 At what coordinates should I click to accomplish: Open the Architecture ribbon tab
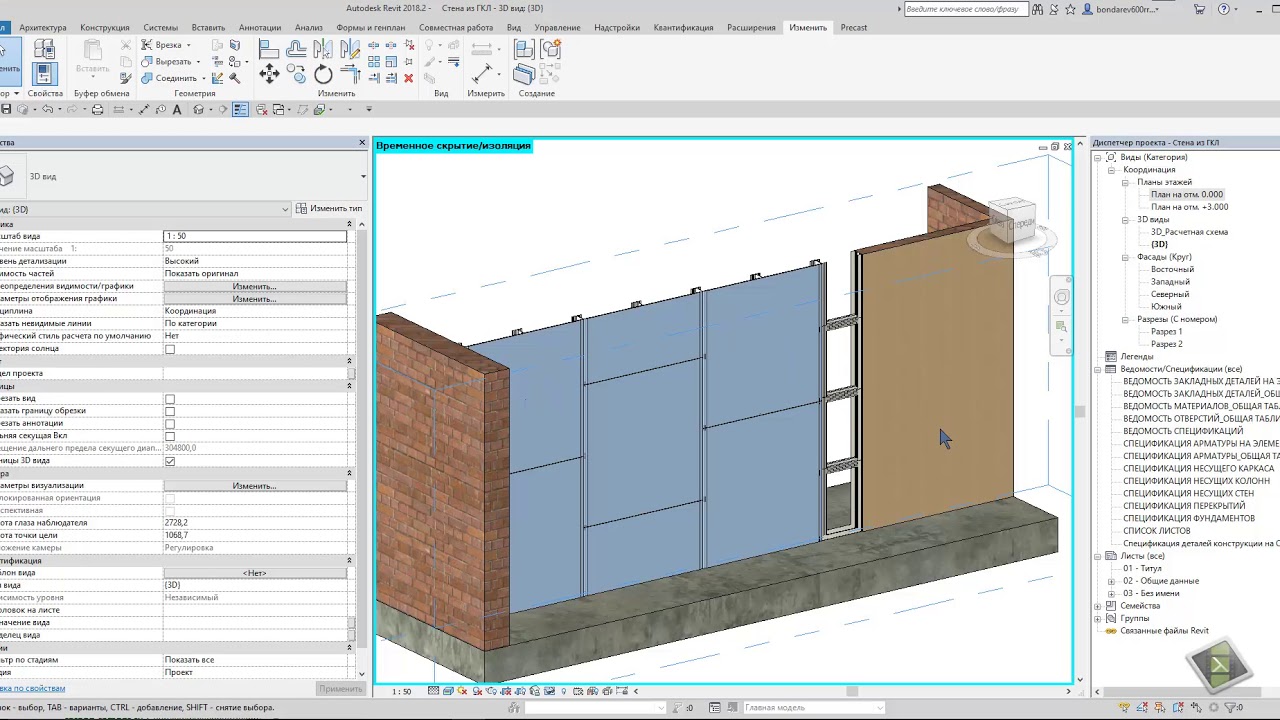tap(43, 27)
